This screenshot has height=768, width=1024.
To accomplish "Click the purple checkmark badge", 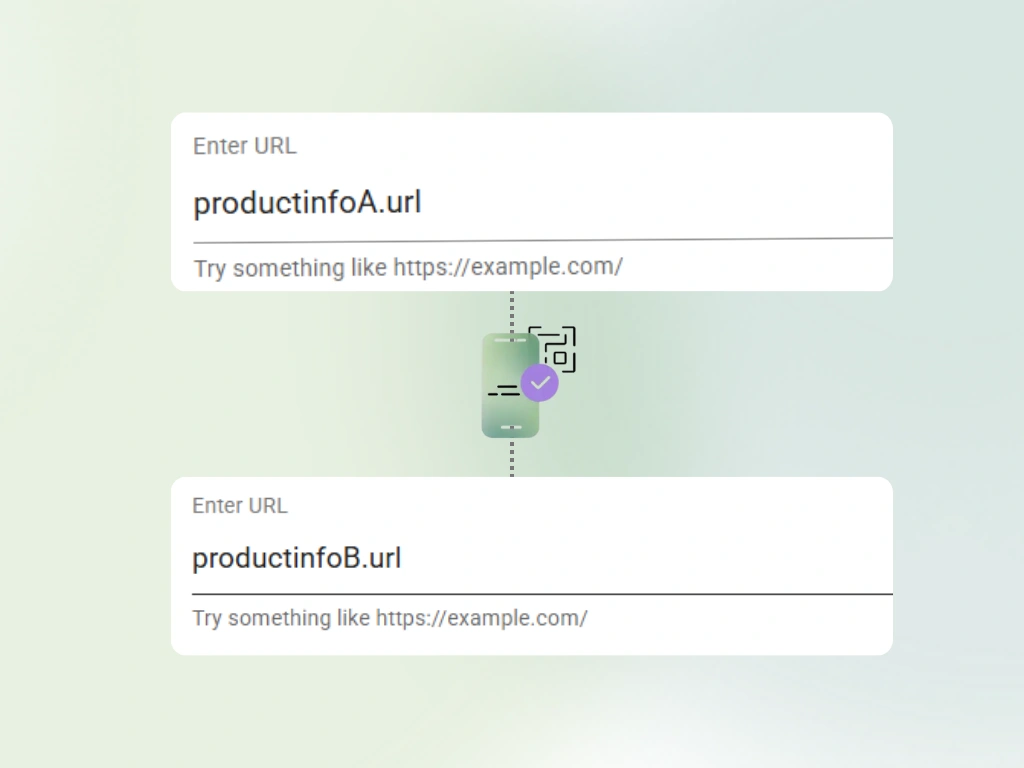I will [539, 383].
